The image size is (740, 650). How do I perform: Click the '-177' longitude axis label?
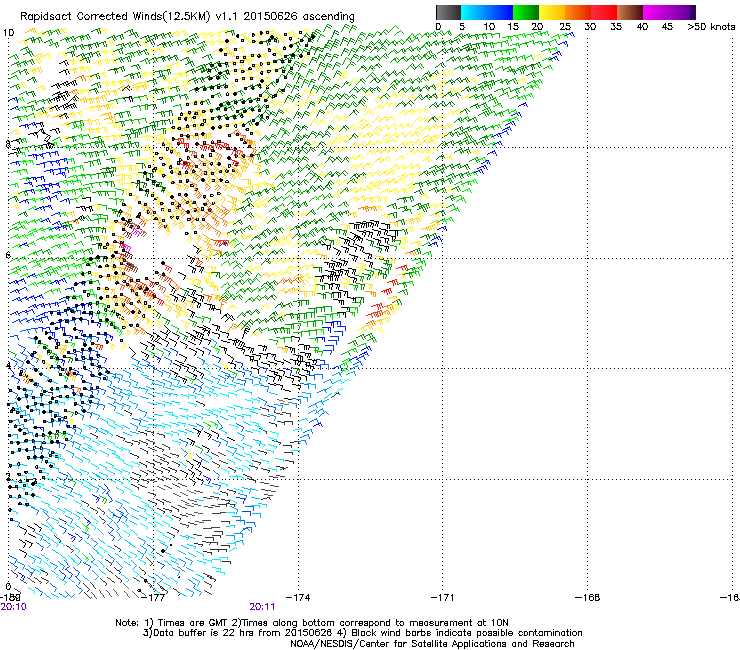click(x=154, y=598)
